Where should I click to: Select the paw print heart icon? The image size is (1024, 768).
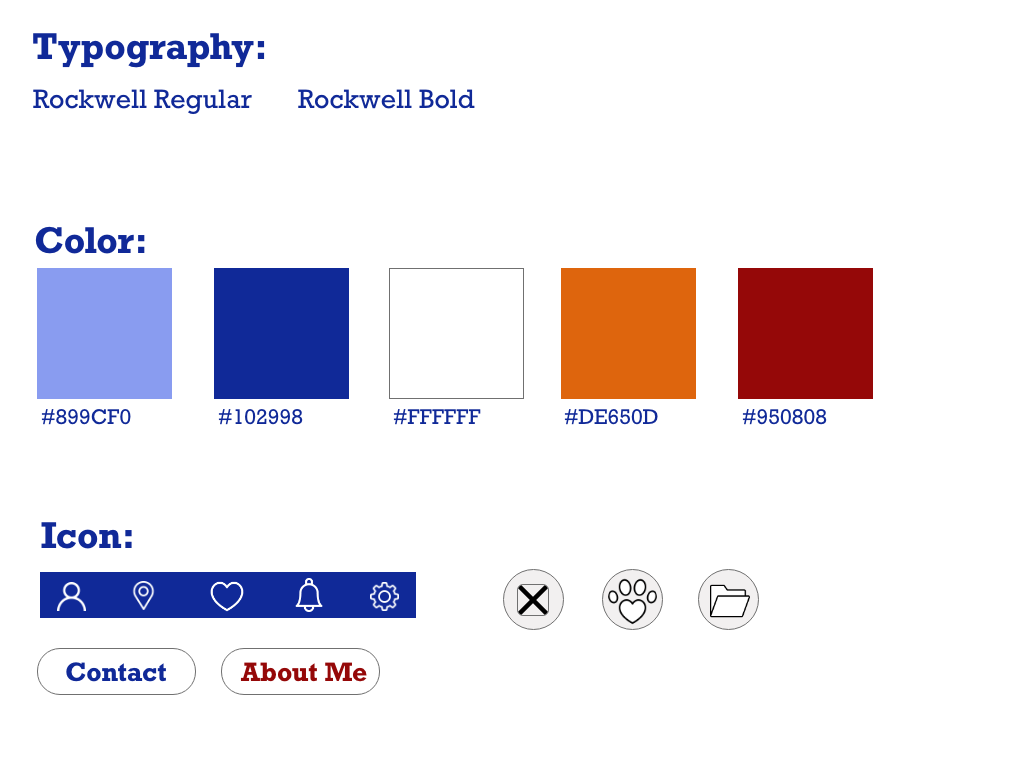632,600
